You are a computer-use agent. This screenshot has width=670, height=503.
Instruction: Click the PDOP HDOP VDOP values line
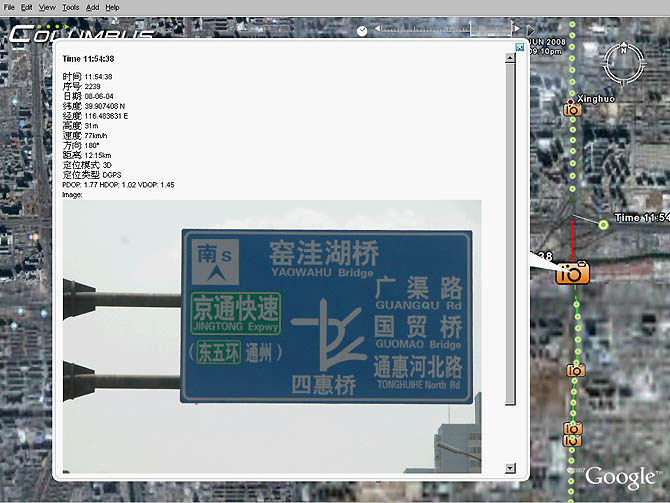(x=118, y=185)
